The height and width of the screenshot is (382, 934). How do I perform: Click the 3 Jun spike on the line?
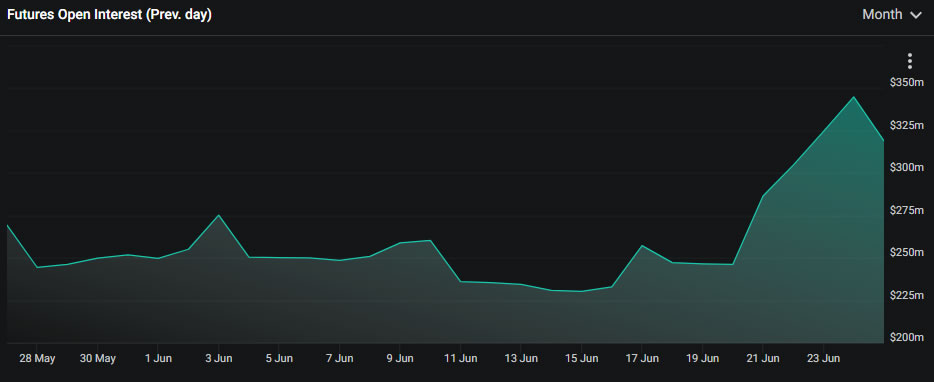coord(219,215)
